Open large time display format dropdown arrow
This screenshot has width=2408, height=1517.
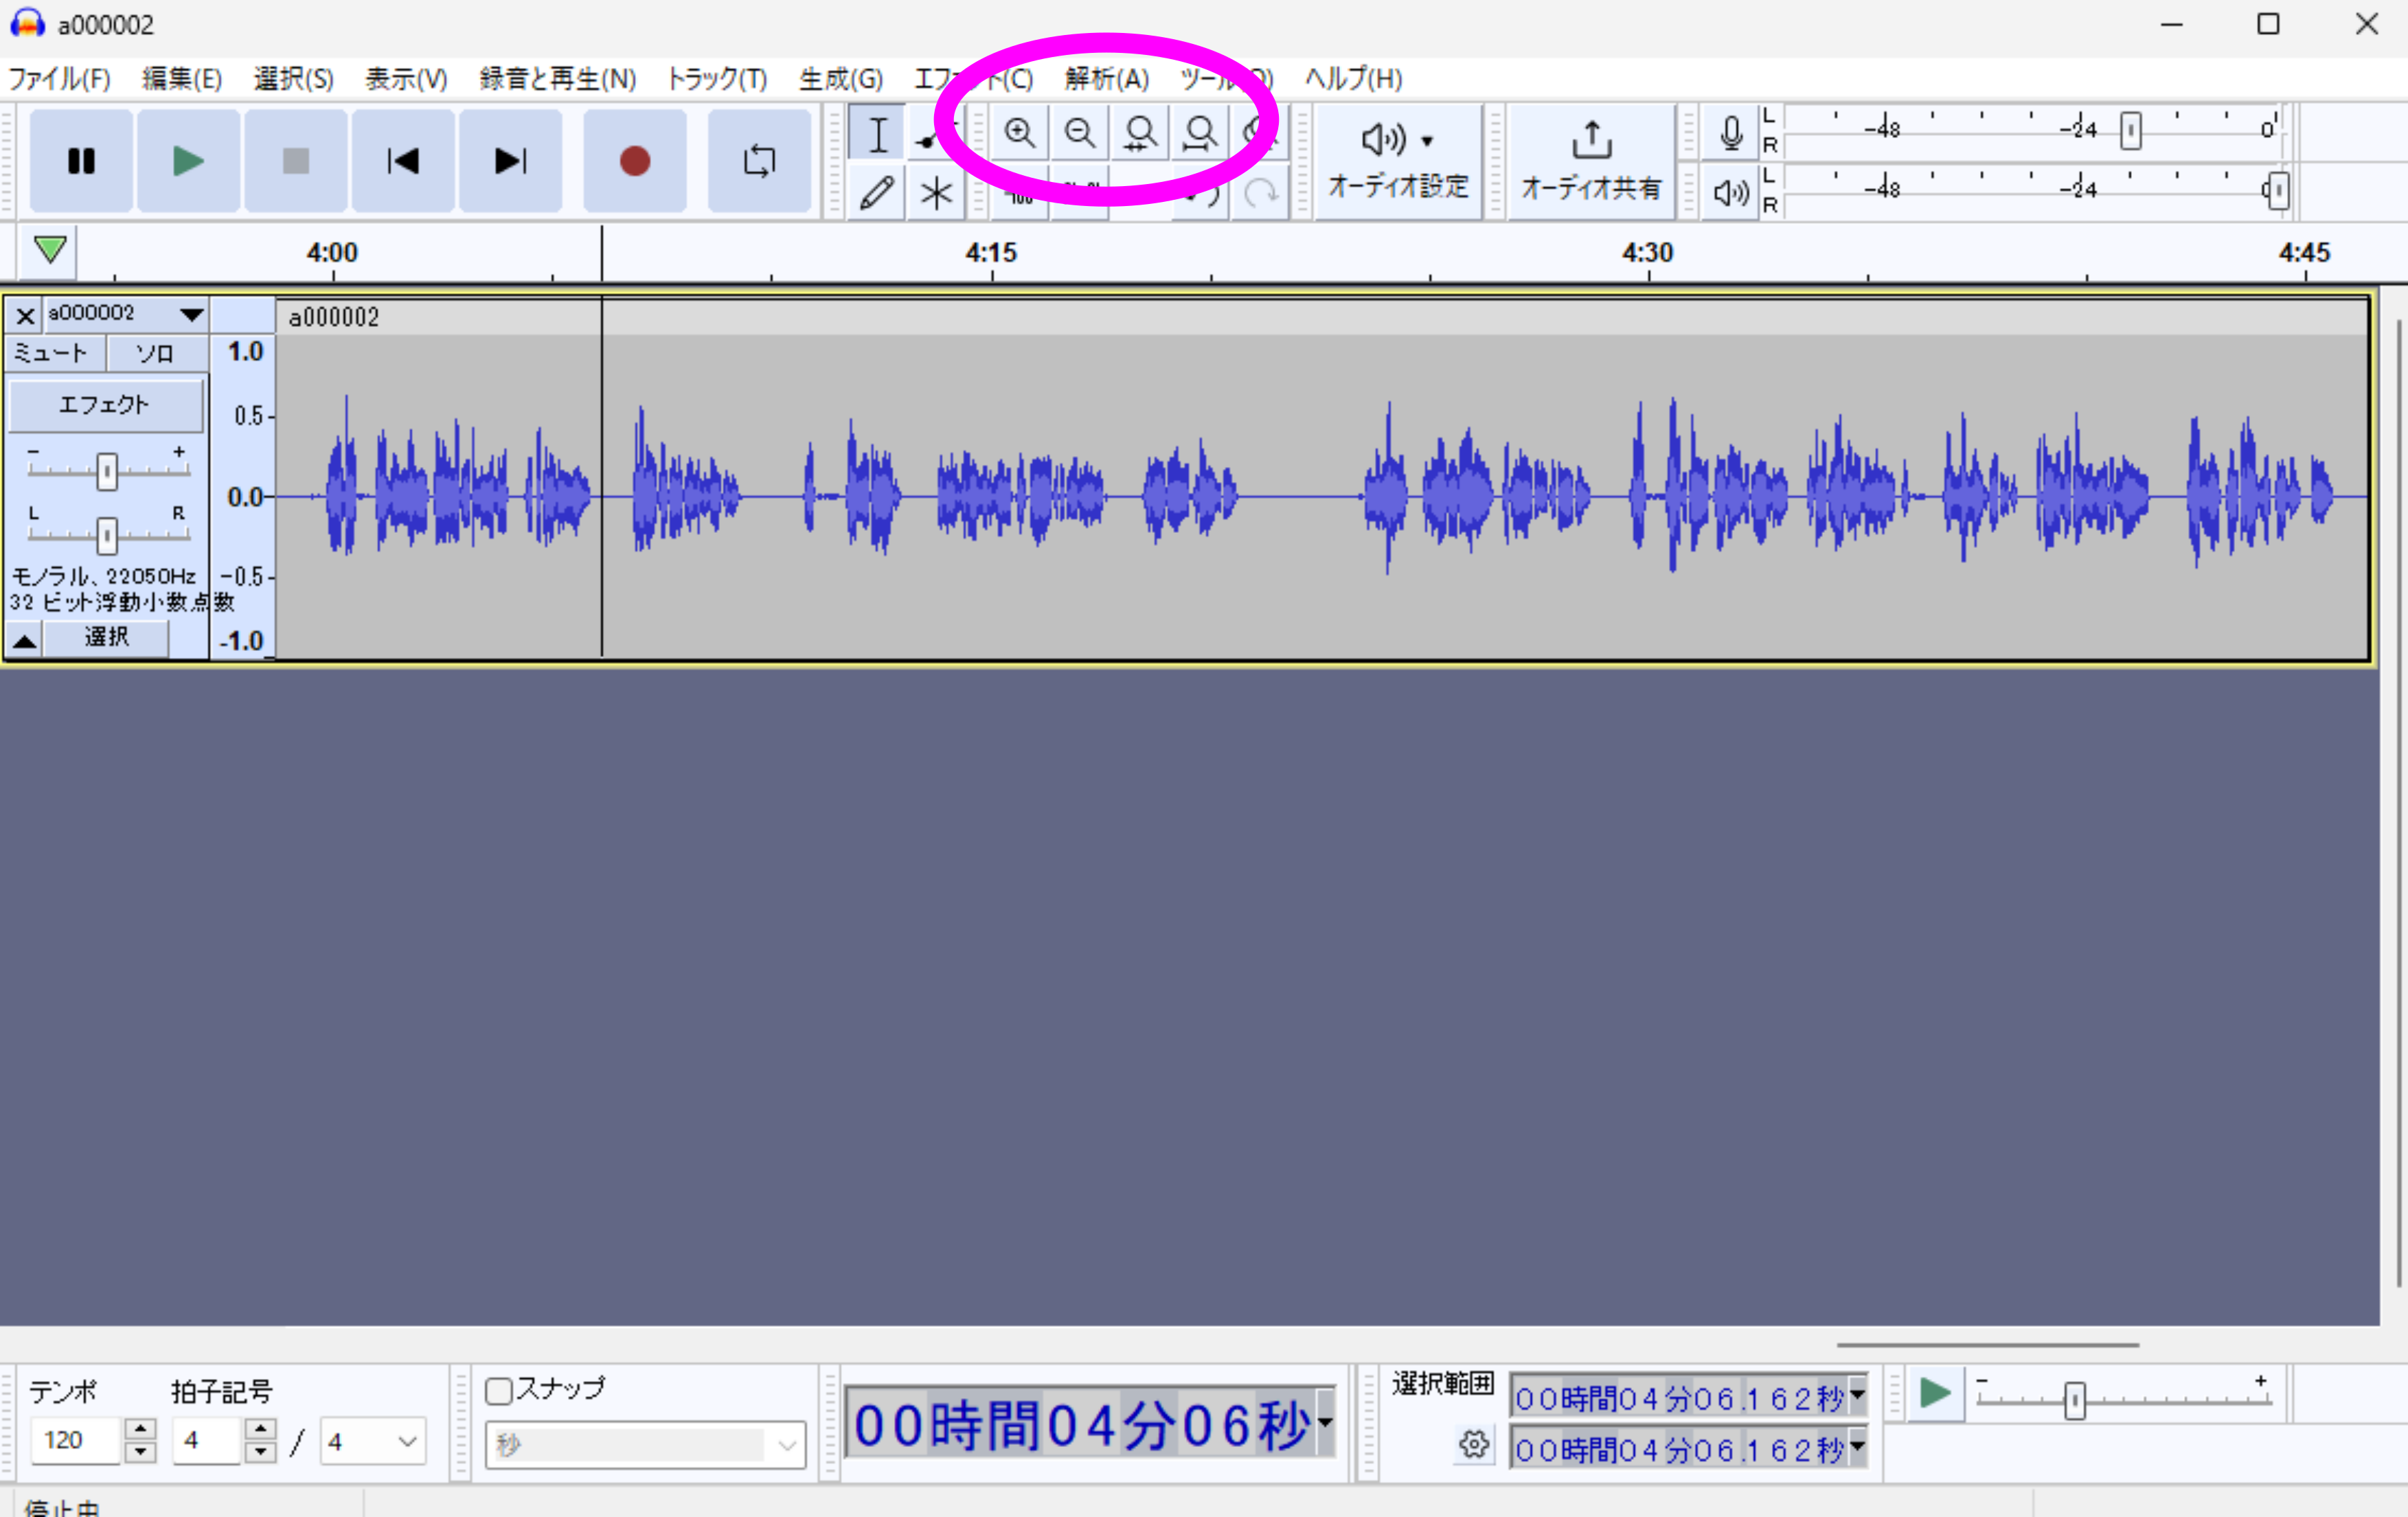1325,1422
